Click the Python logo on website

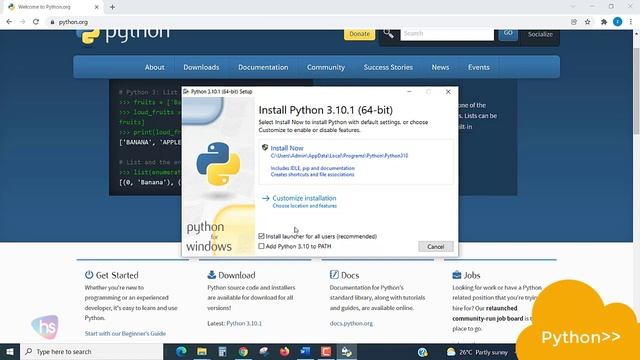(122, 36)
